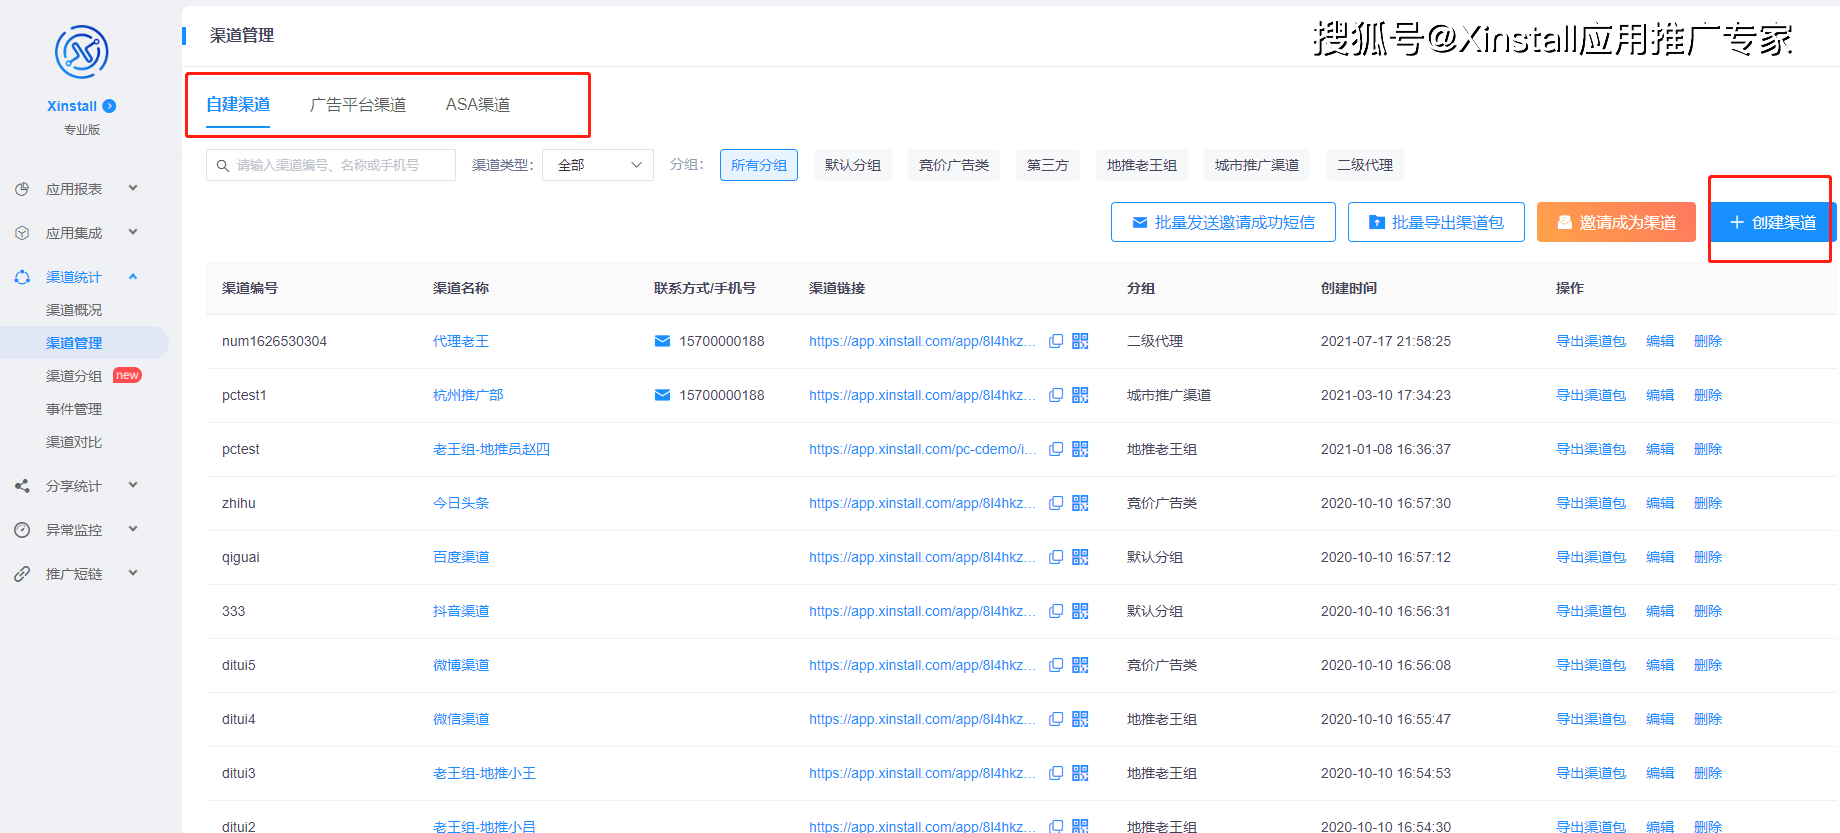Image resolution: width=1840 pixels, height=833 pixels.
Task: Show QR code for 微信渠道 row
Action: 1080,719
